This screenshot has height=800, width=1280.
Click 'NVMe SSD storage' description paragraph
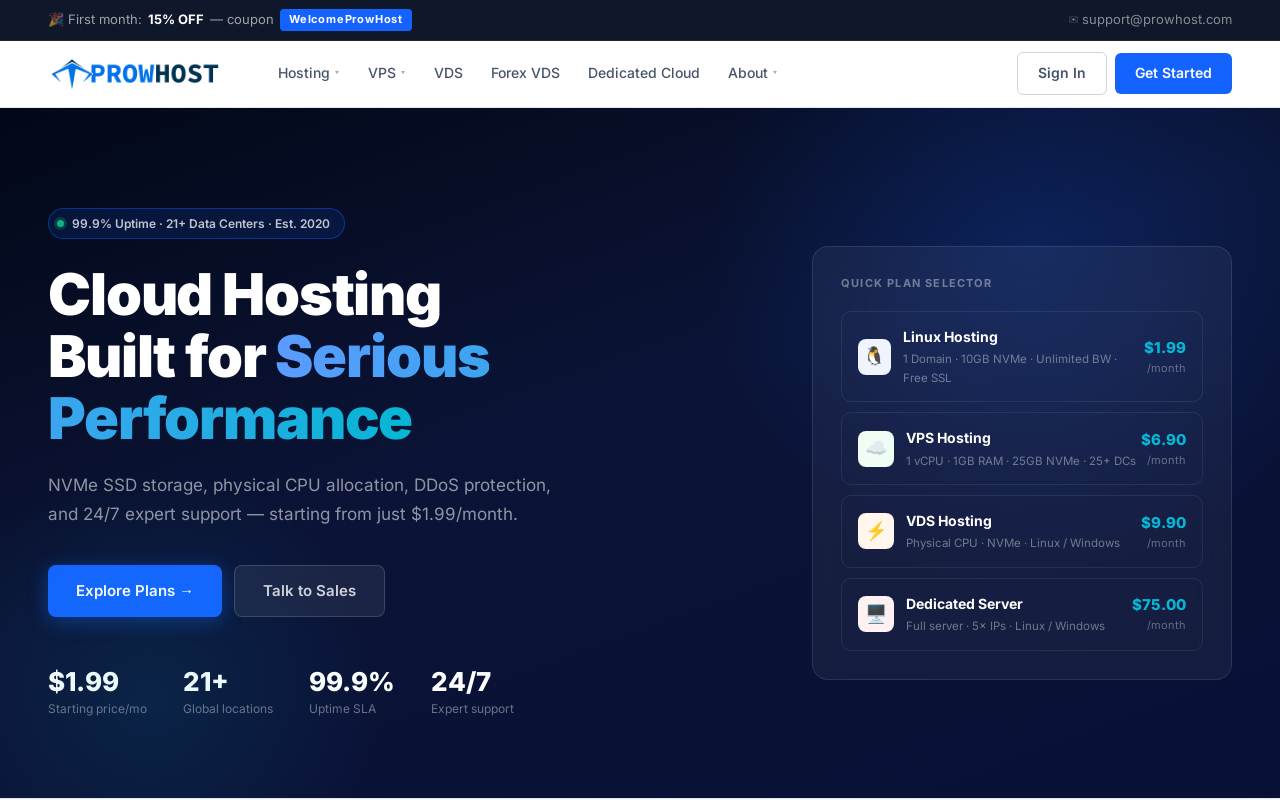click(299, 500)
